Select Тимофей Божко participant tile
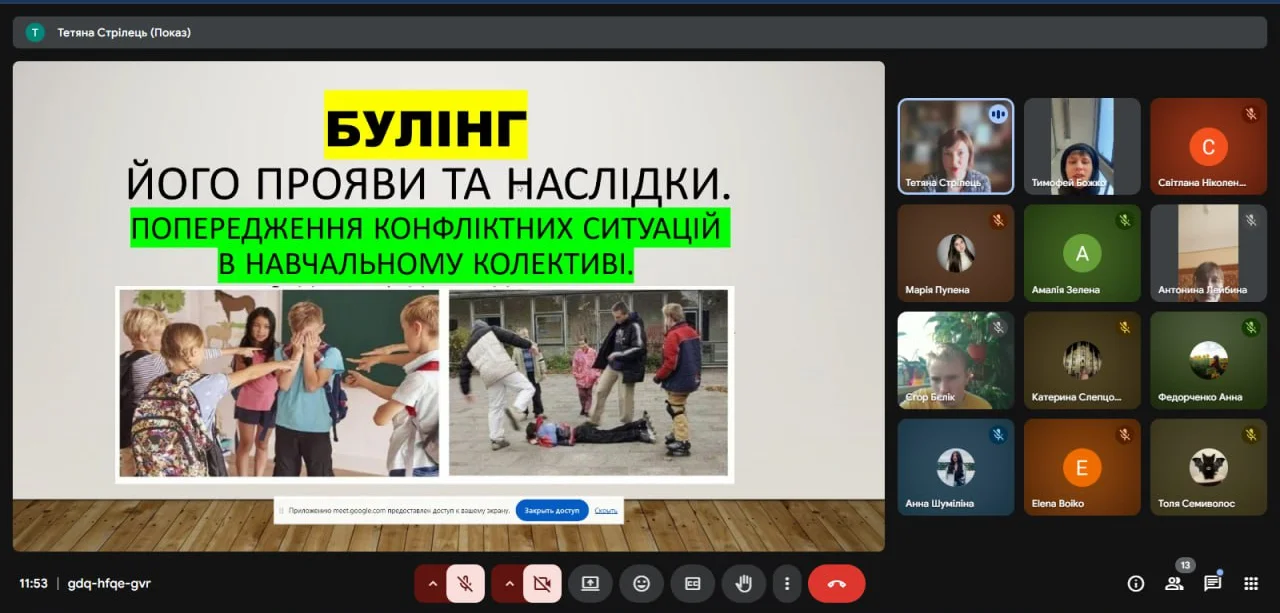Screen dimensions: 1280x613 click(x=1081, y=146)
